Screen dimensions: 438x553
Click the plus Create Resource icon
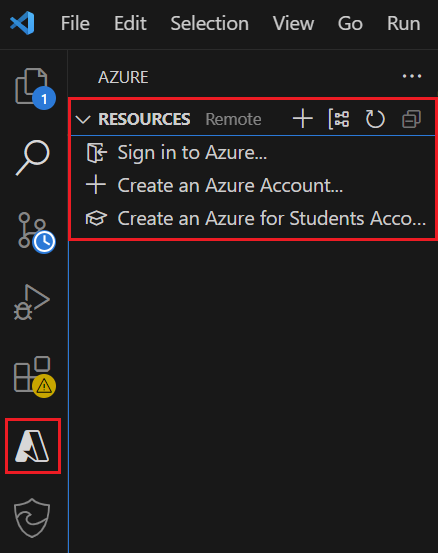point(303,118)
